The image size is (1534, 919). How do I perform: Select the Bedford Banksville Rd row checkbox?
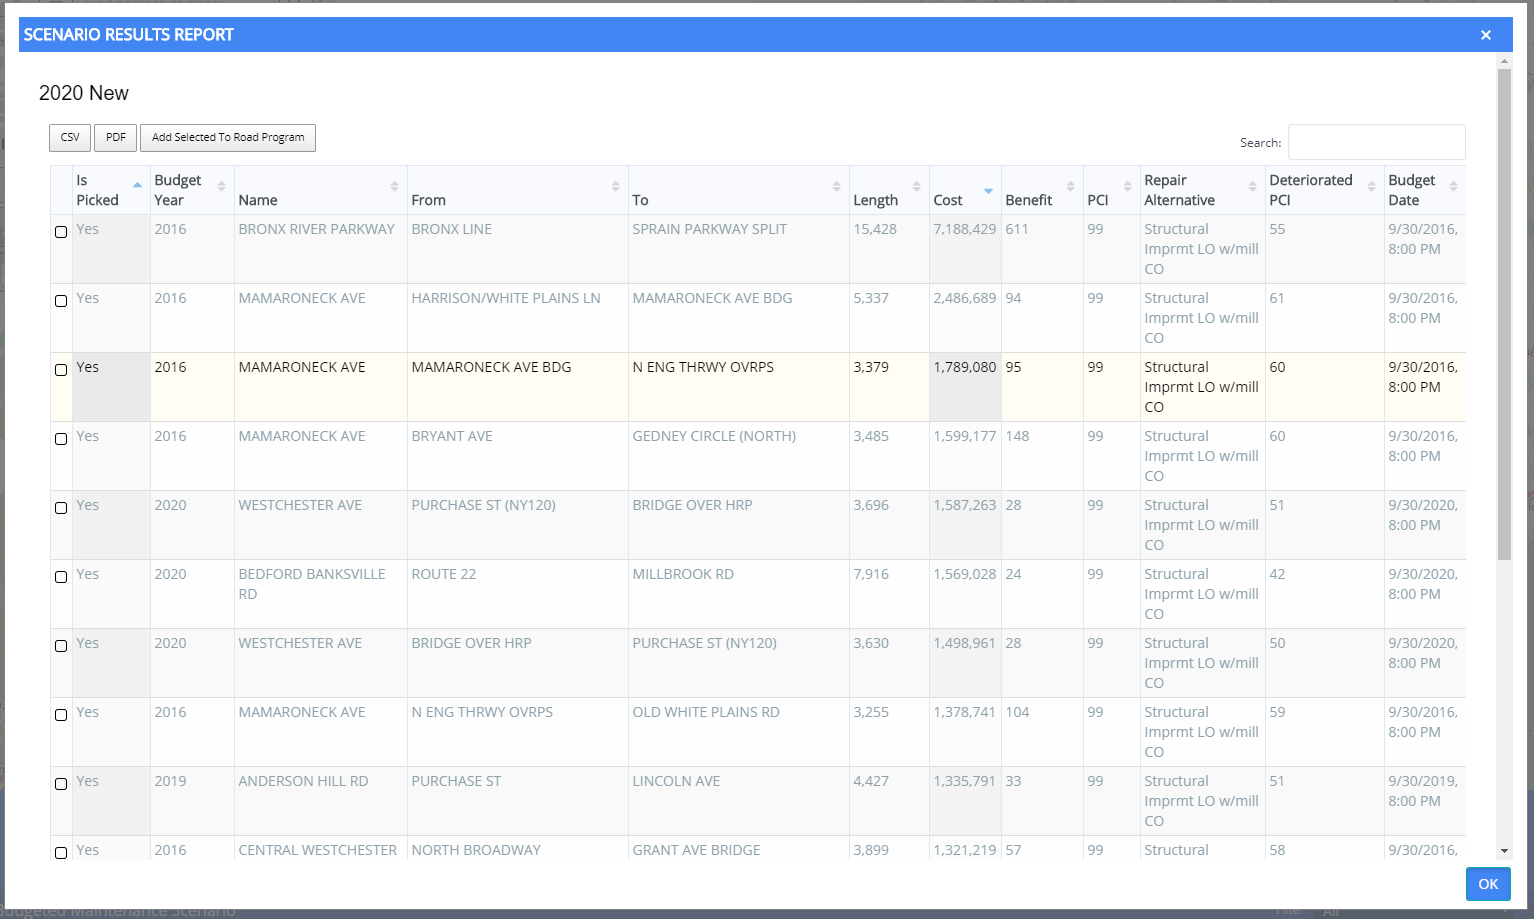click(x=61, y=577)
